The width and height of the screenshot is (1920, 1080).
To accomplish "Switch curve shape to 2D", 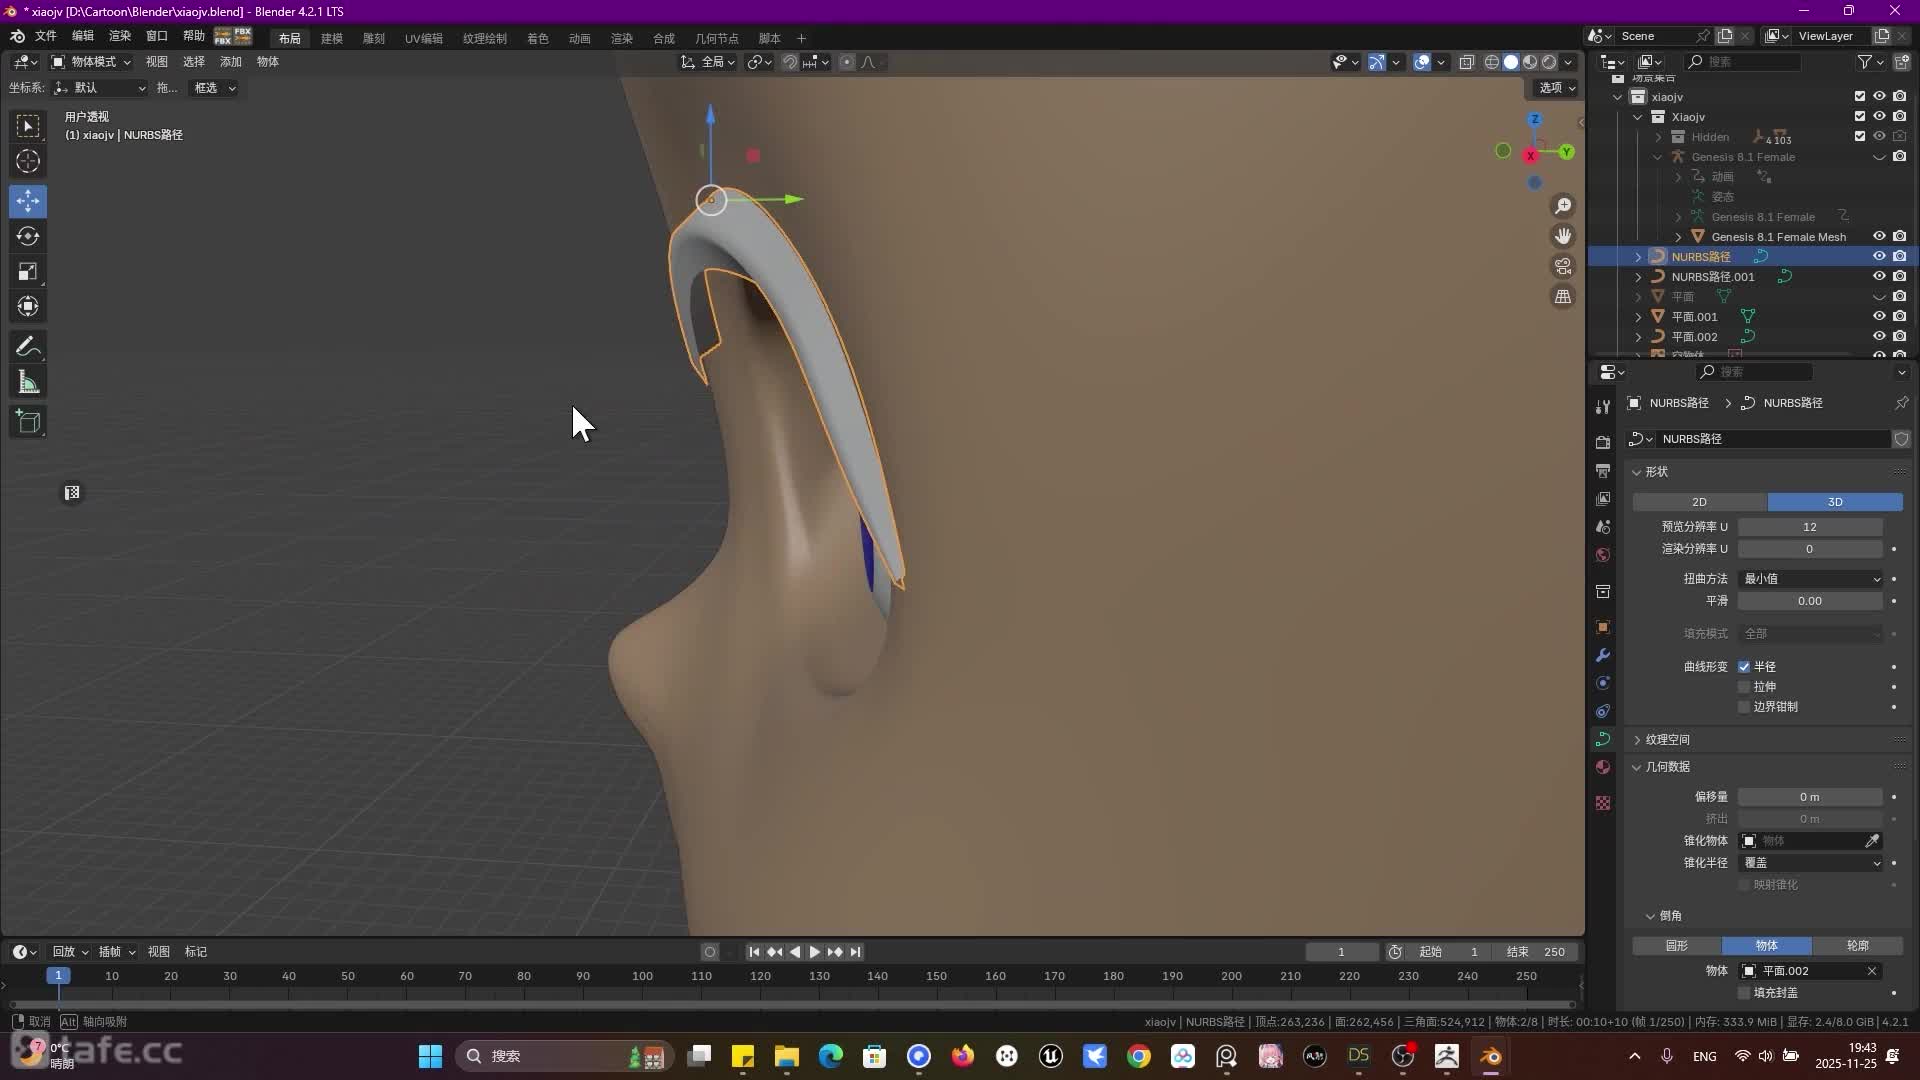I will [1699, 501].
